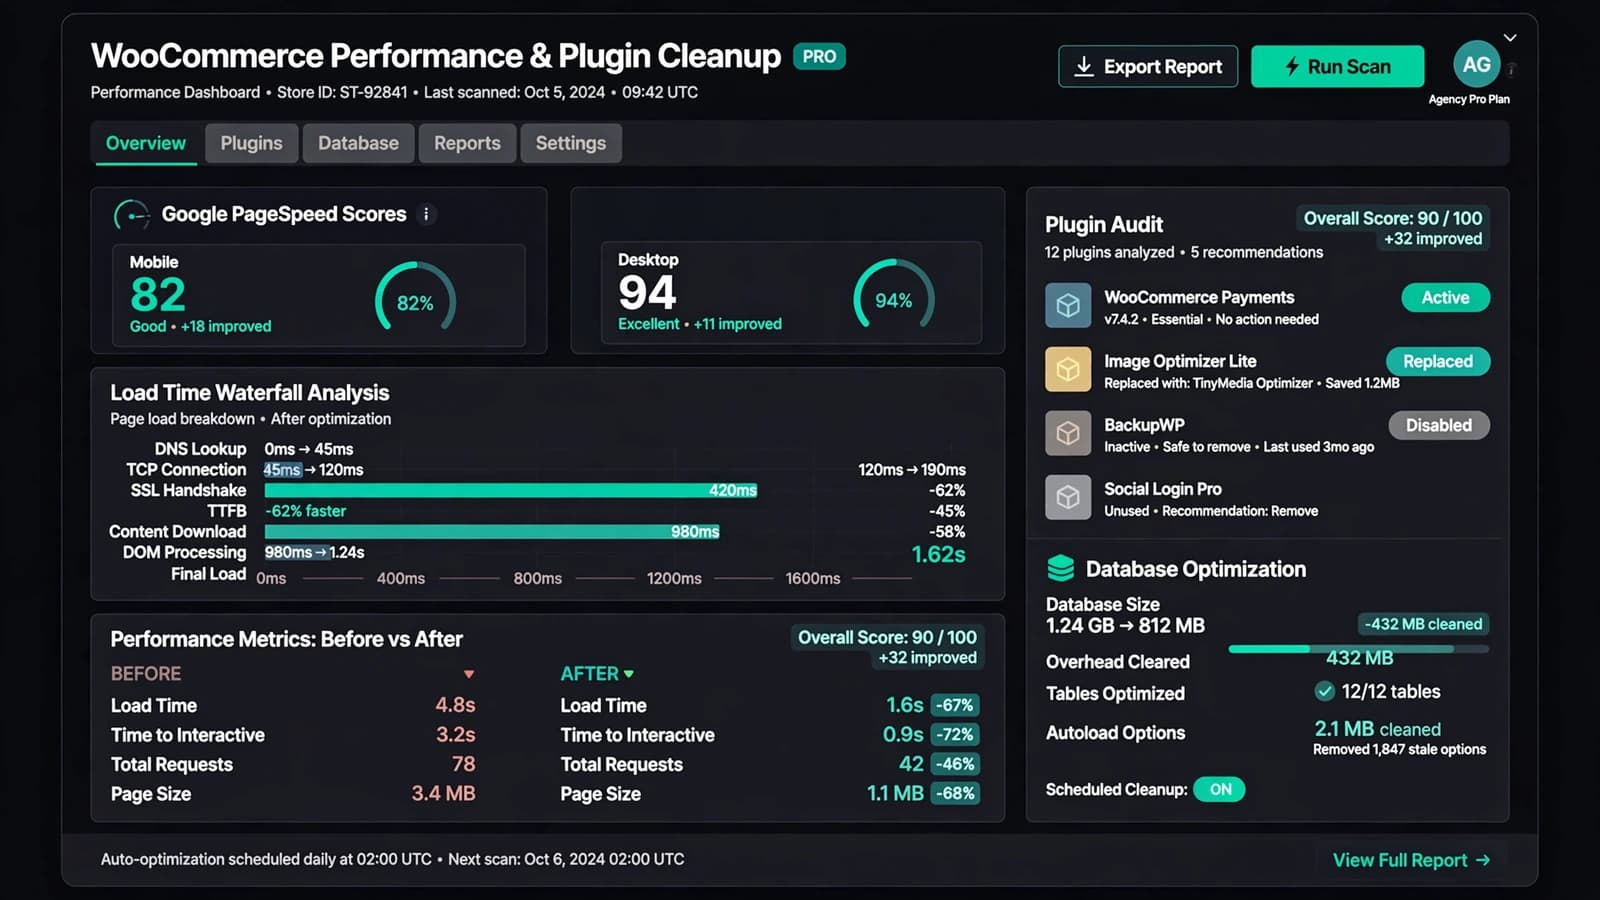Open the BEFORE column dropdown arrow
The height and width of the screenshot is (900, 1600).
468,674
